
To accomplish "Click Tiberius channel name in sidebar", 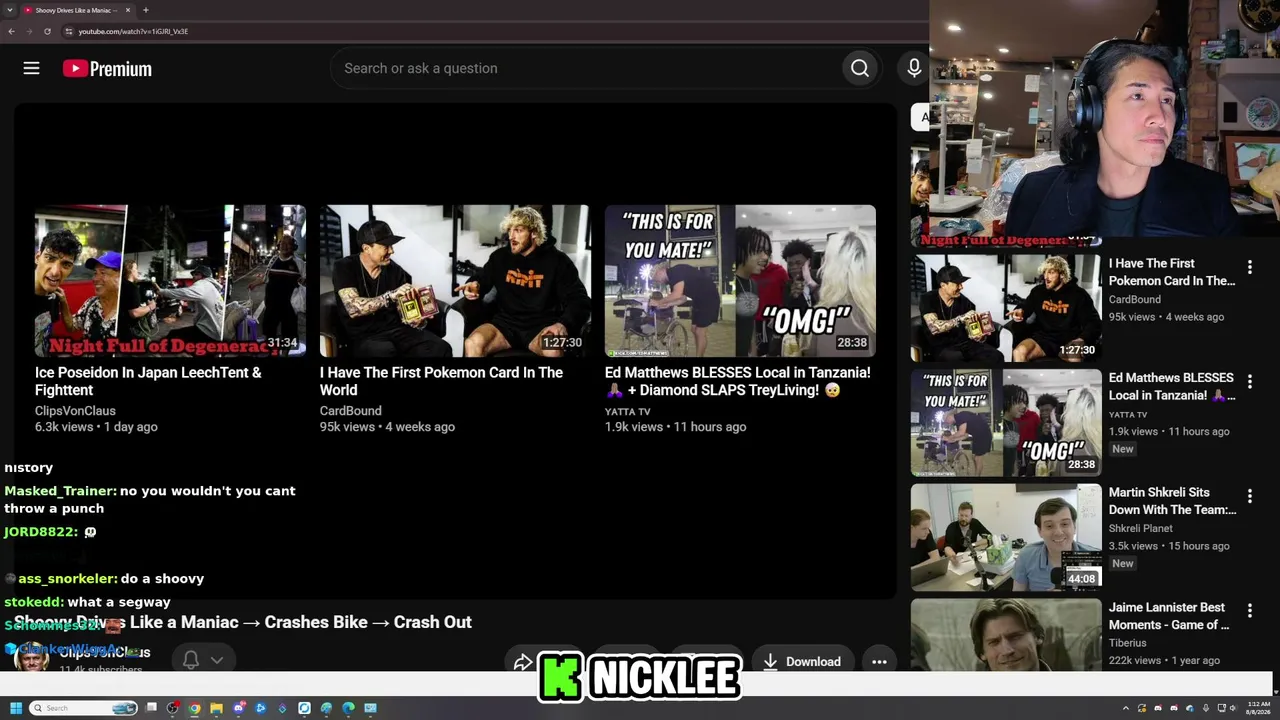I will click(x=1128, y=643).
